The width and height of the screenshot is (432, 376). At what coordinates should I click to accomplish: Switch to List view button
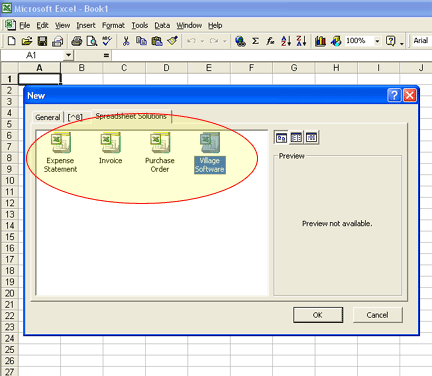296,137
